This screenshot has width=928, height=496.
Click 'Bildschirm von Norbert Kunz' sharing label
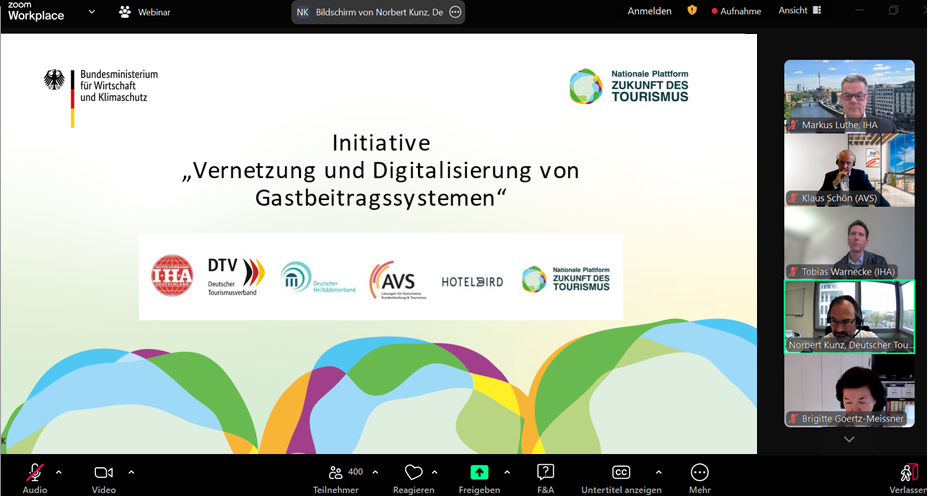[379, 12]
